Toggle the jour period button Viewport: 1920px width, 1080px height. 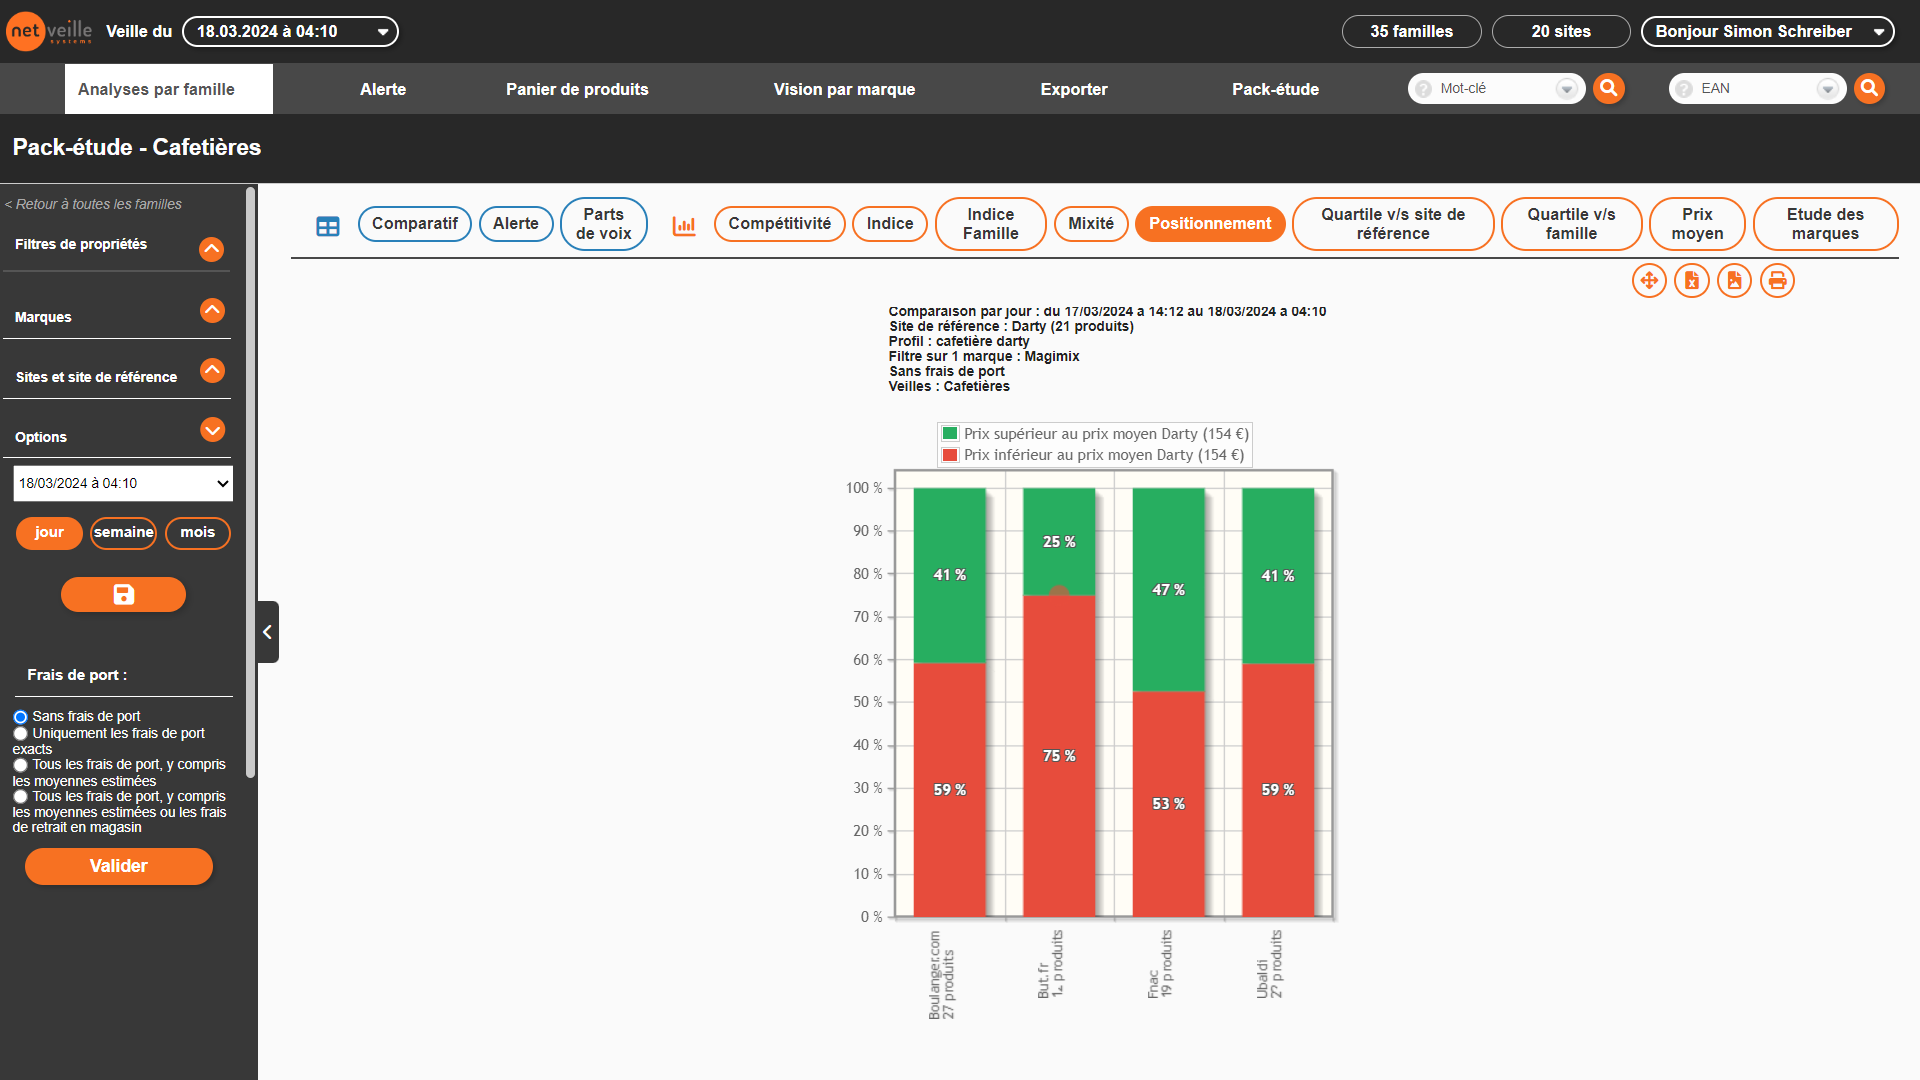tap(49, 533)
